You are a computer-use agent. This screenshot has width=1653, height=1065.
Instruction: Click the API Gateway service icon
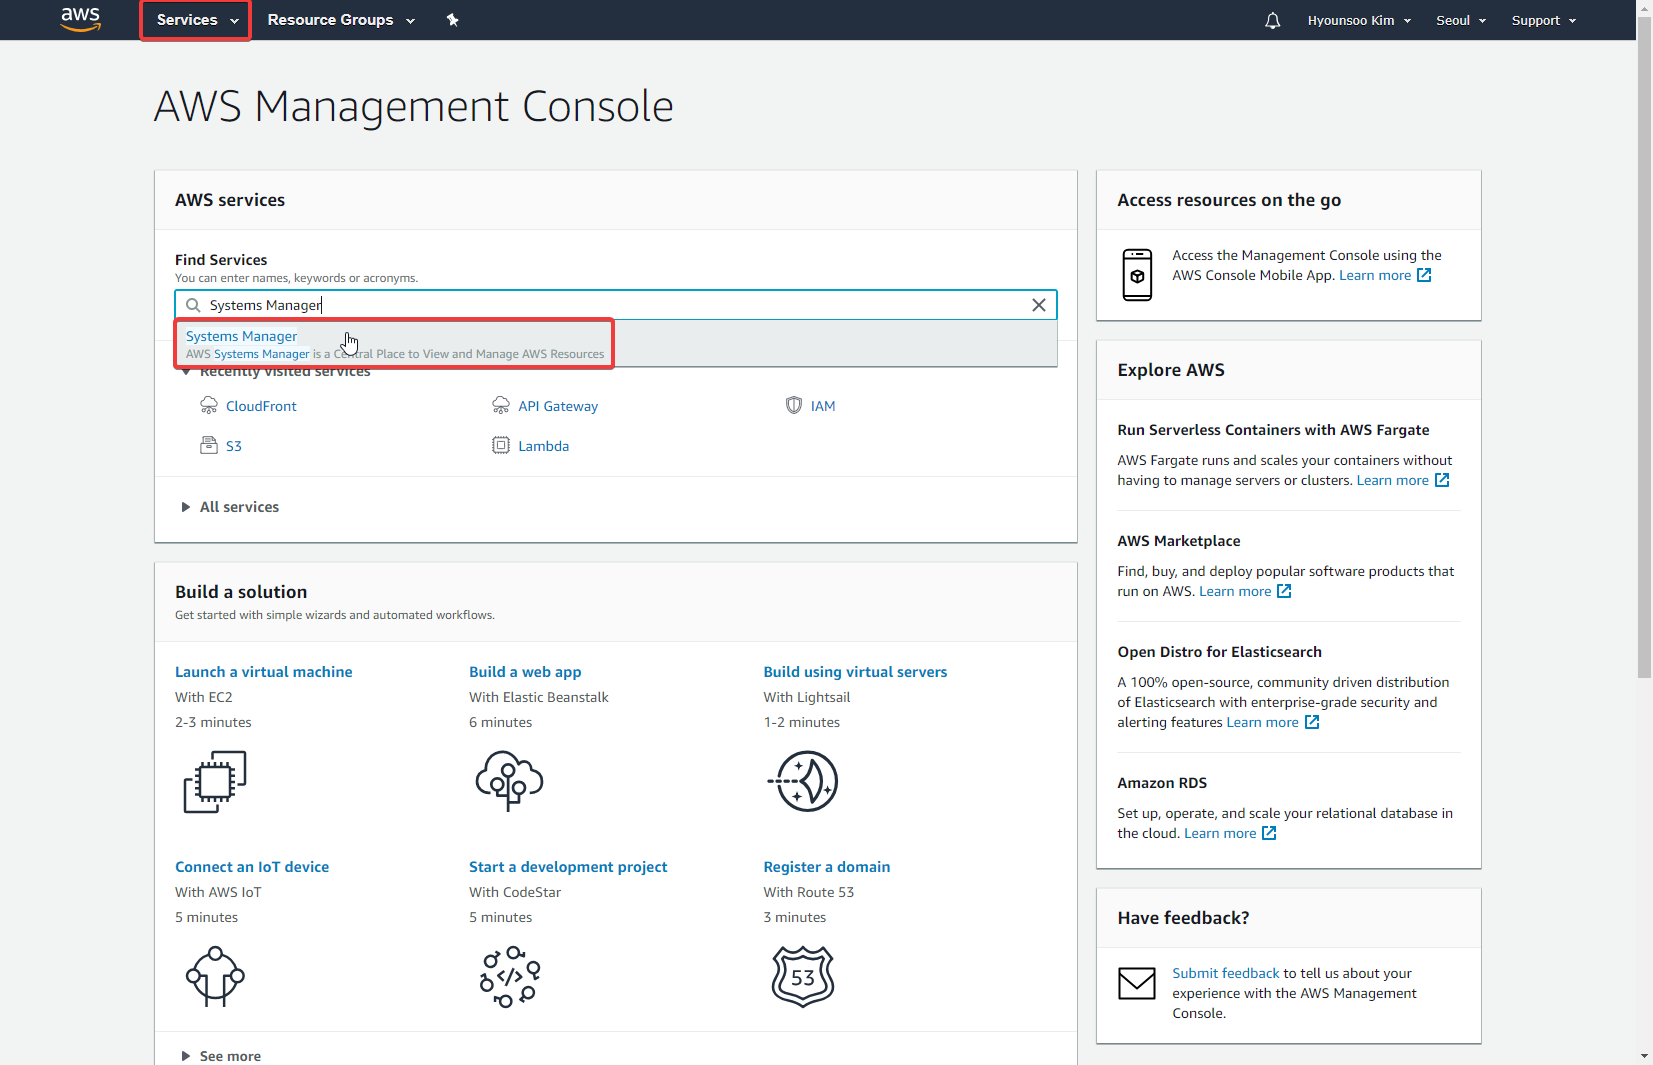coord(501,405)
